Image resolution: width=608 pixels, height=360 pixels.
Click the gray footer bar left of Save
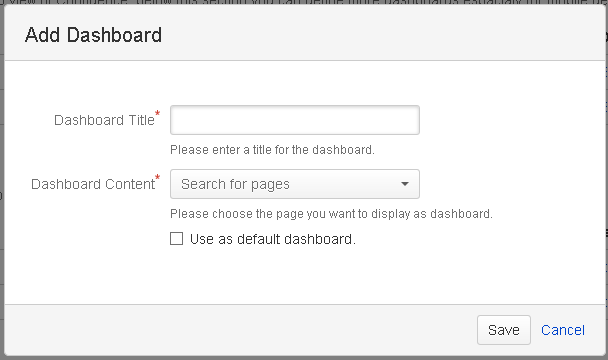pyautogui.click(x=240, y=330)
